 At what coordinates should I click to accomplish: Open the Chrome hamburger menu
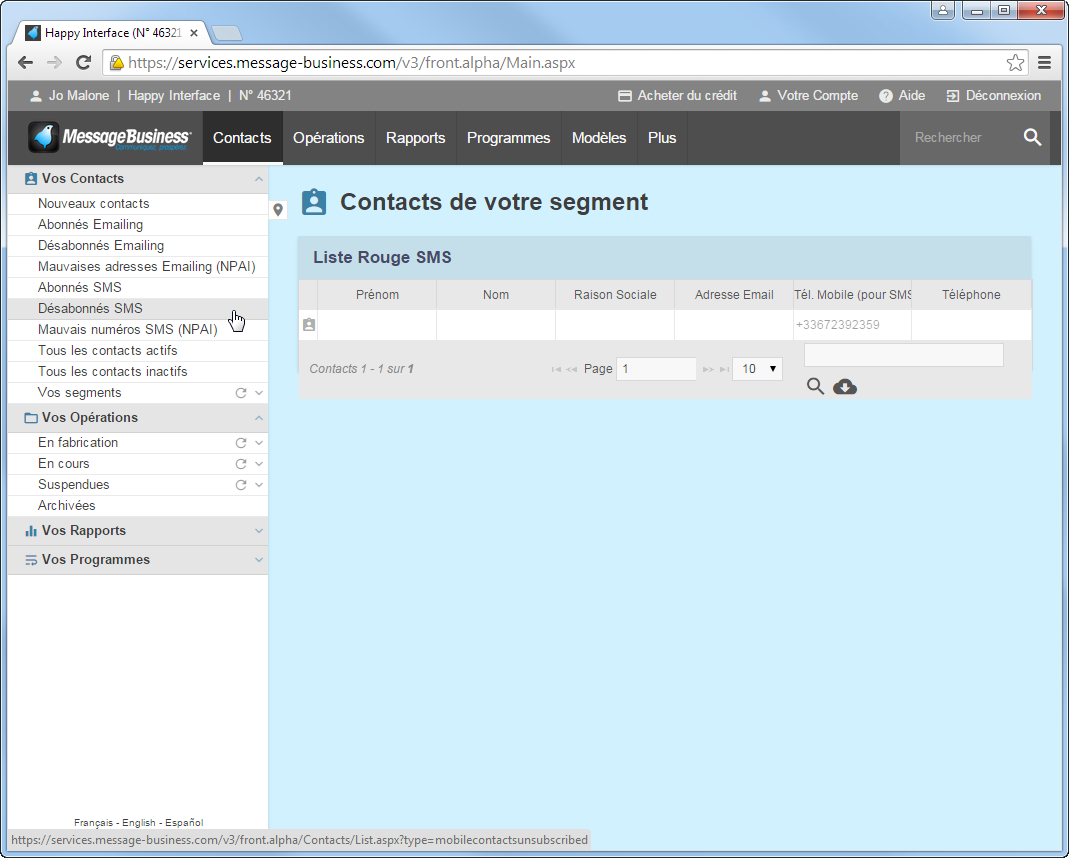(1044, 63)
